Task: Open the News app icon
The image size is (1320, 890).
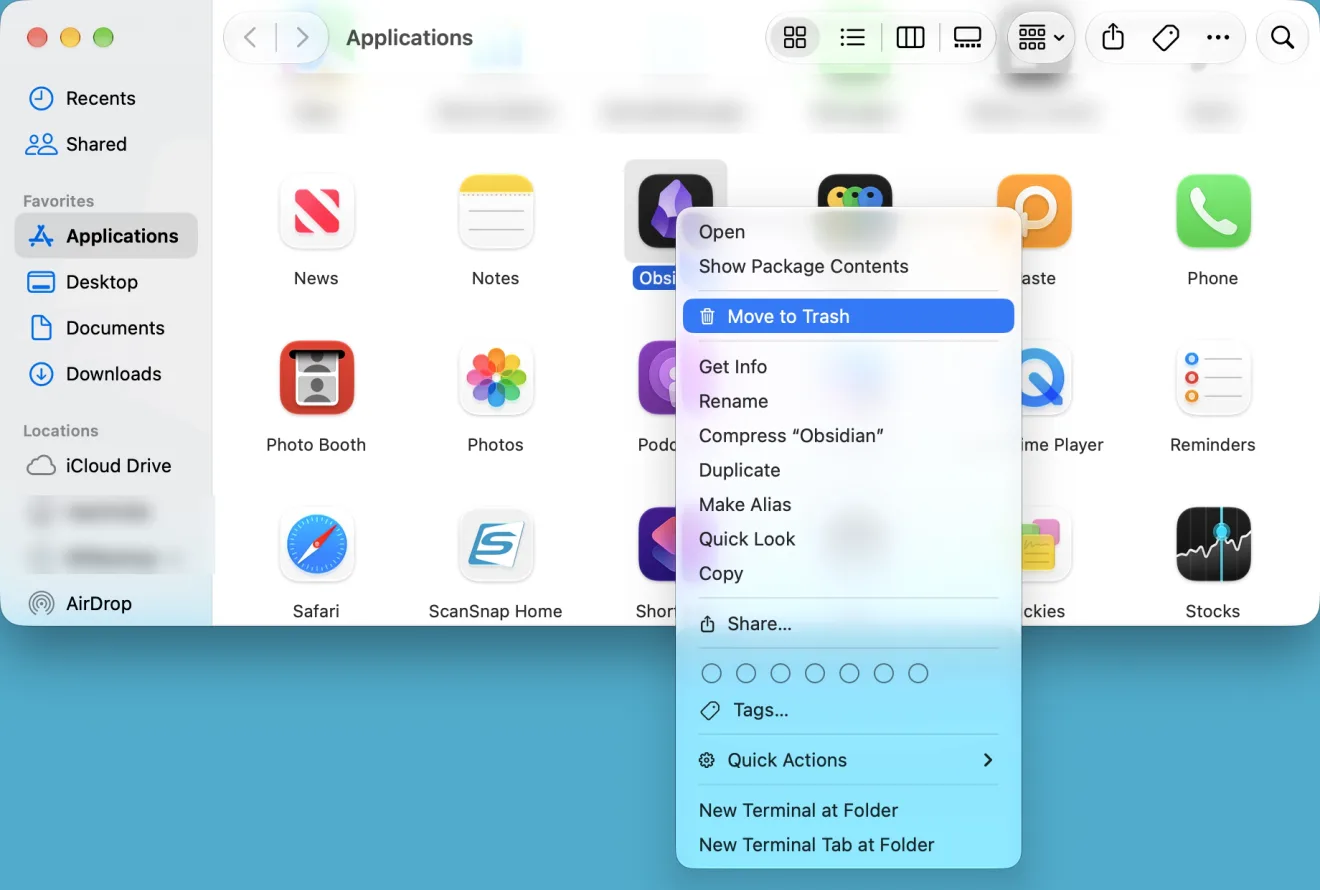Action: [316, 211]
